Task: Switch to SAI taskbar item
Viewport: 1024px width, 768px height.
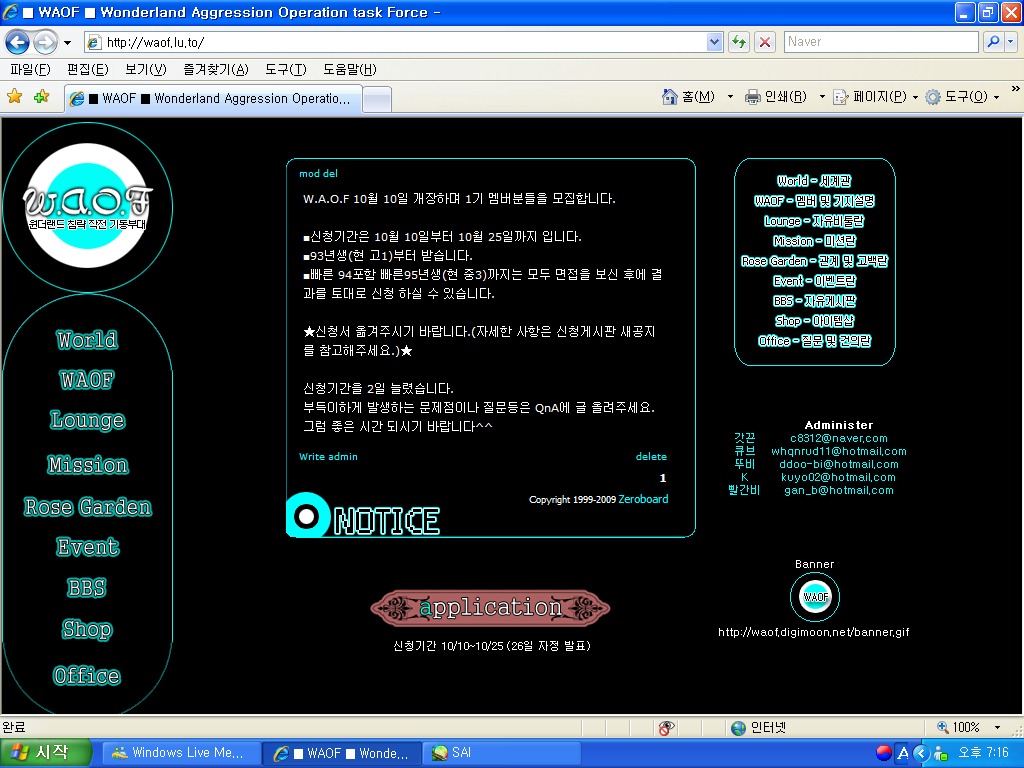Action: pos(501,753)
